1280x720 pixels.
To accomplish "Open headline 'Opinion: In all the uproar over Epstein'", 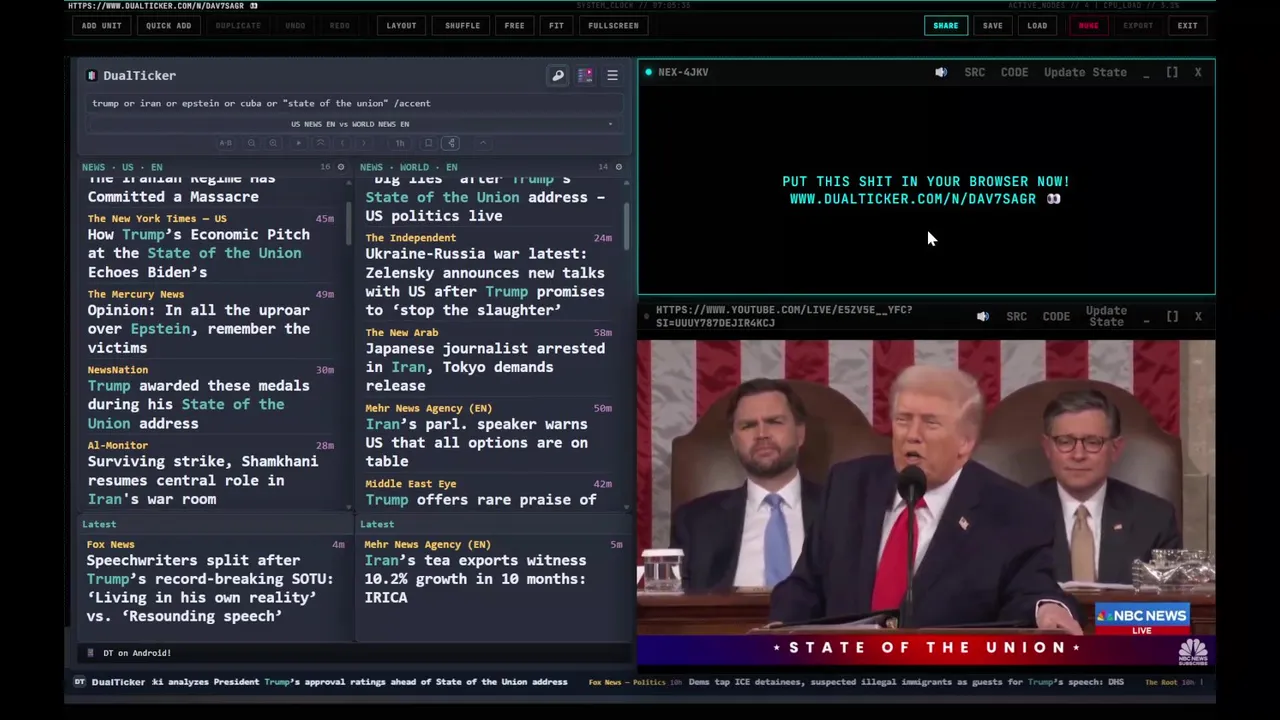I will click(x=199, y=329).
